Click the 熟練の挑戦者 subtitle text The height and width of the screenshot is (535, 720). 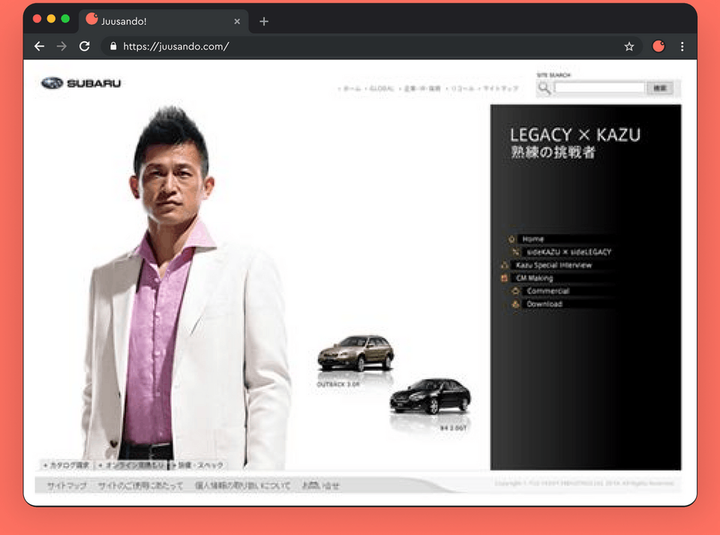(x=553, y=152)
